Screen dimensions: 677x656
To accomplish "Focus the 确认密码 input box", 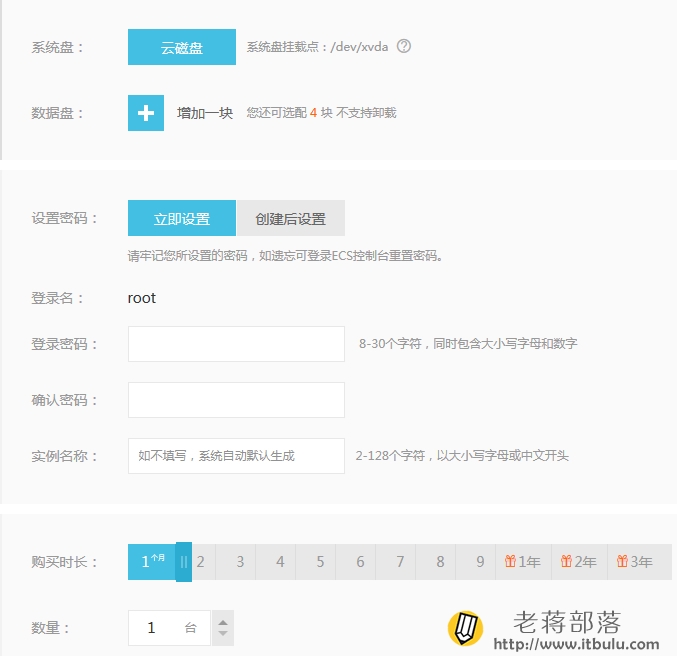I will (236, 400).
